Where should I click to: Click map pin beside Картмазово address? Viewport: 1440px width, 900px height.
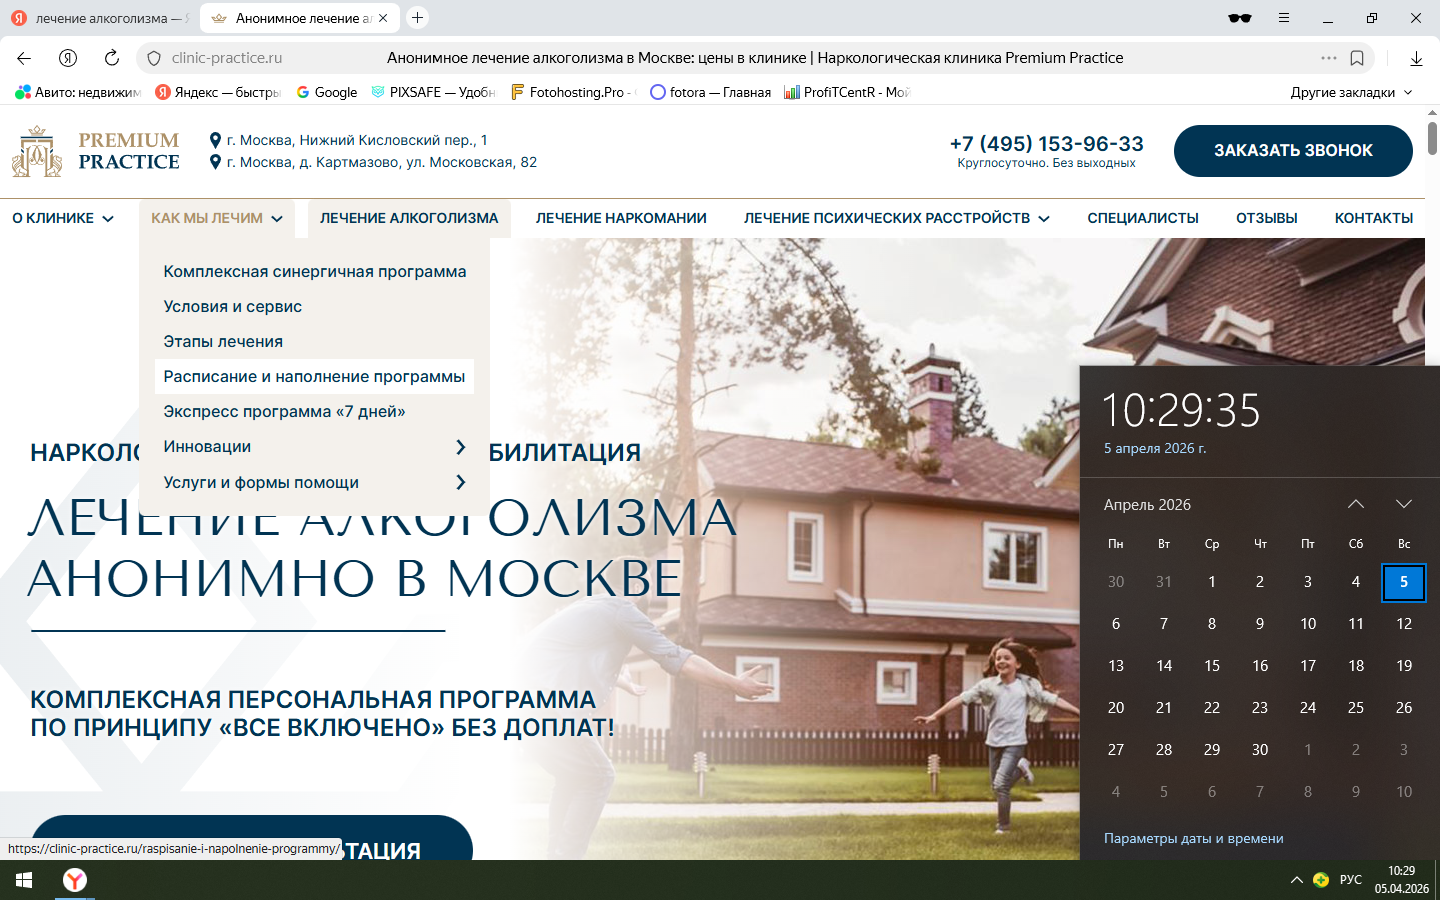point(215,162)
